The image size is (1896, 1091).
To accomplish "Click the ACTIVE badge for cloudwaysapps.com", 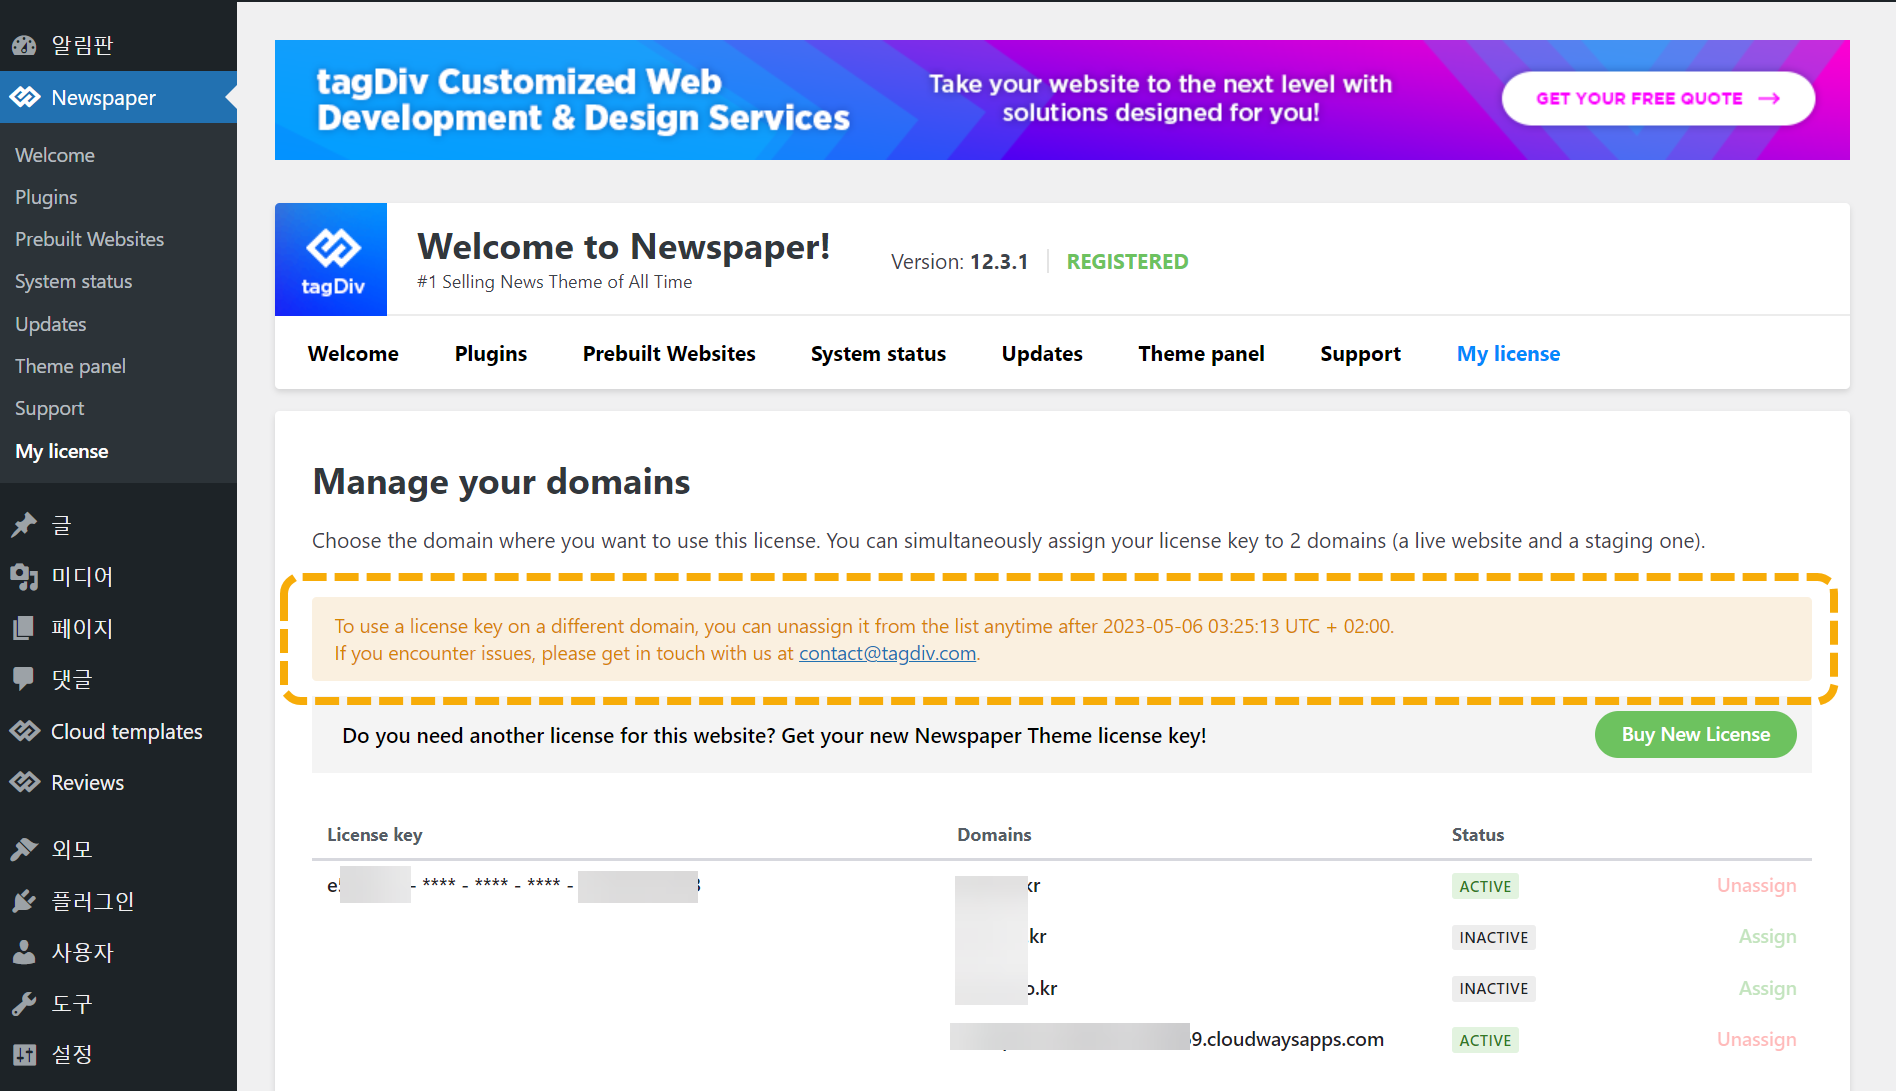I will pyautogui.click(x=1485, y=1040).
